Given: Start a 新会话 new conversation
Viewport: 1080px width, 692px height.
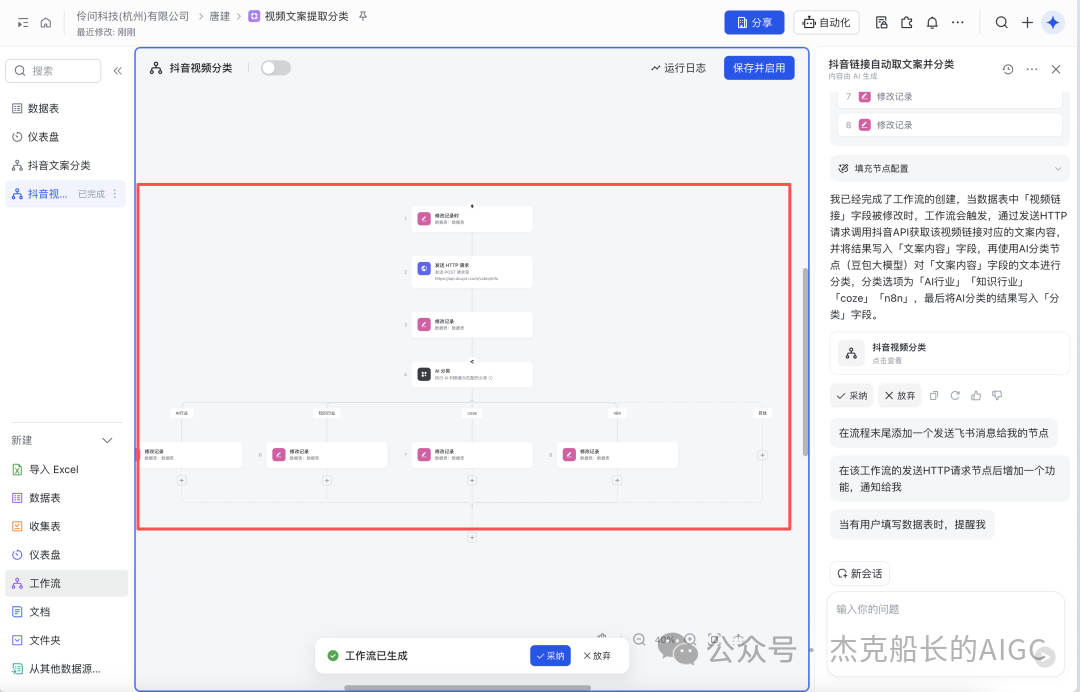Looking at the screenshot, I should pyautogui.click(x=860, y=574).
